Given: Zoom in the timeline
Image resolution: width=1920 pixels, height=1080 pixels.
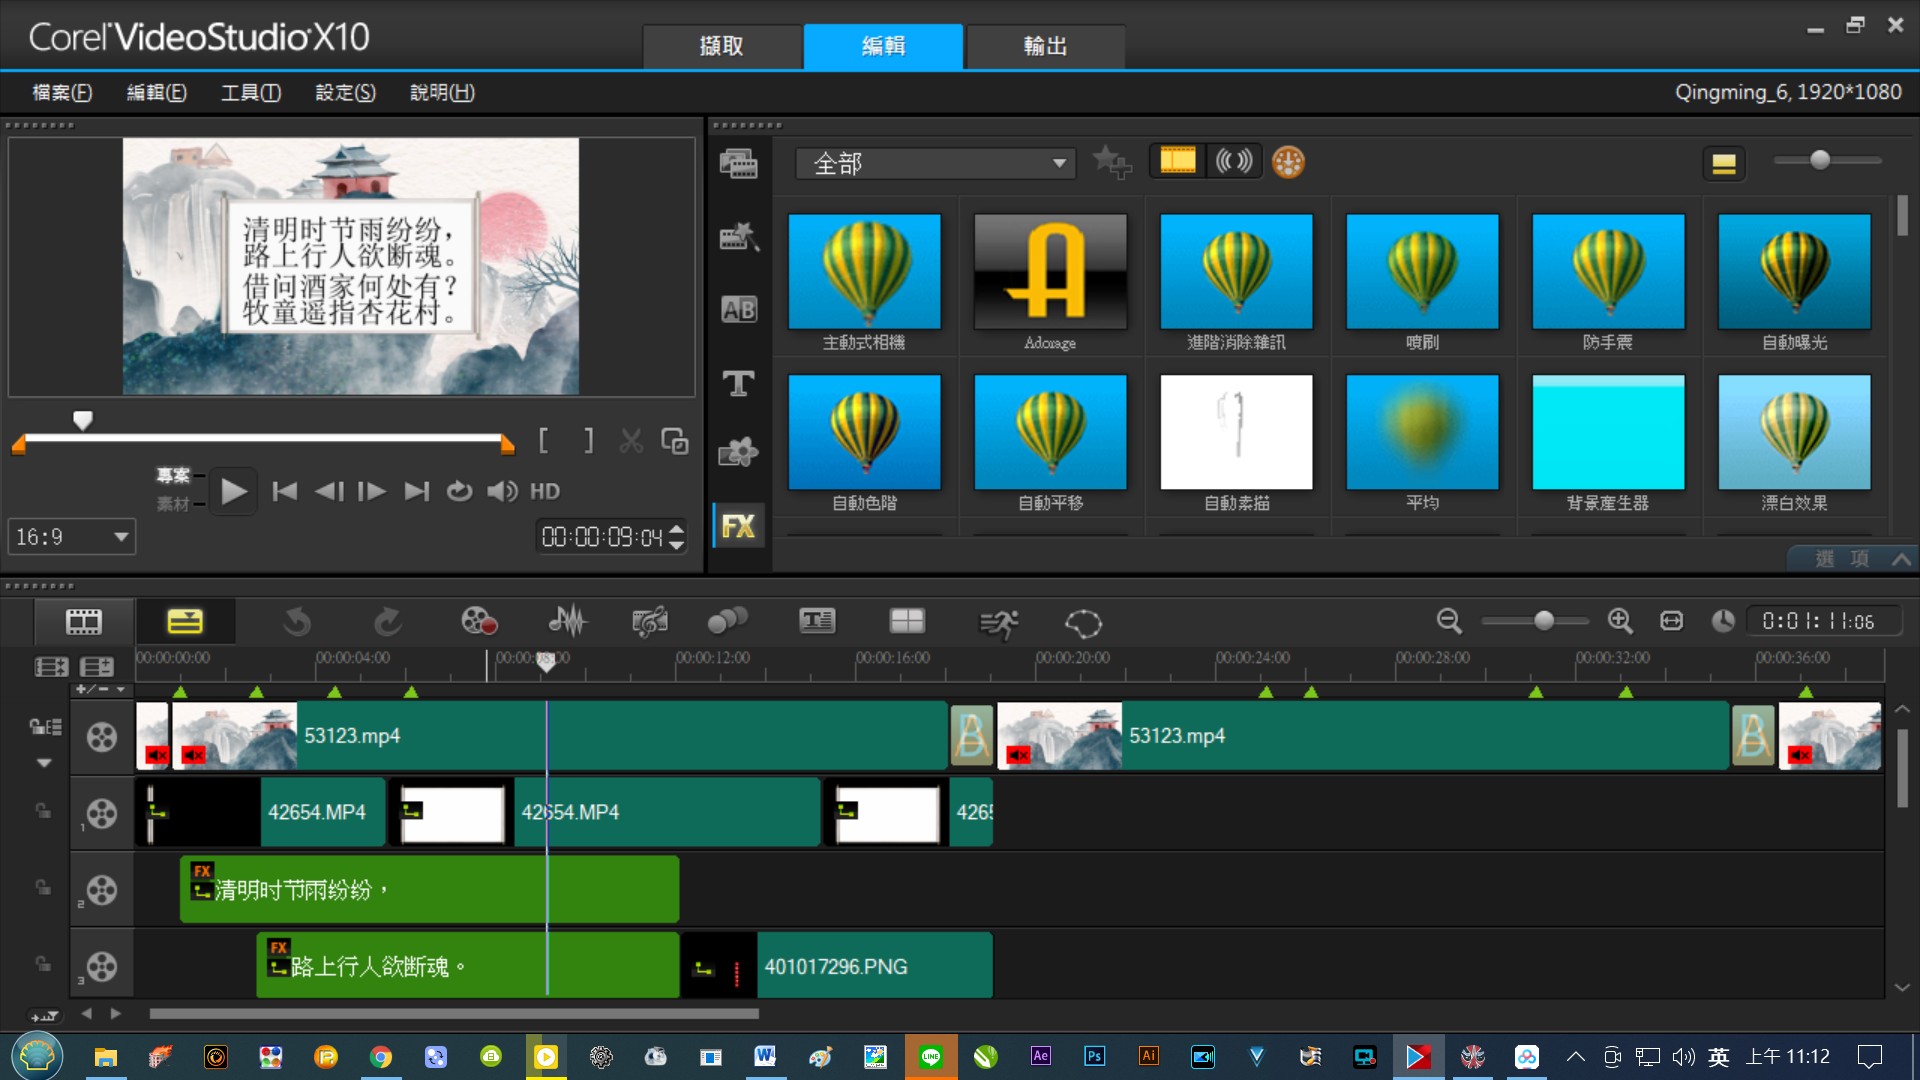Looking at the screenshot, I should [x=1620, y=621].
